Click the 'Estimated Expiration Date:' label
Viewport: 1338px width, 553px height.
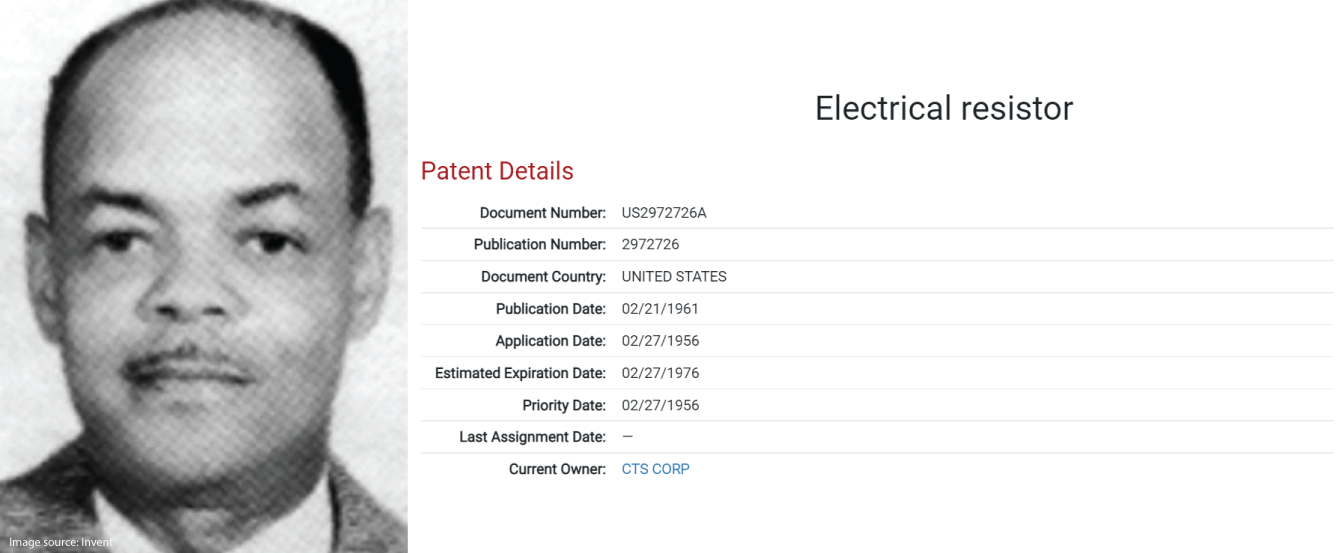click(520, 373)
